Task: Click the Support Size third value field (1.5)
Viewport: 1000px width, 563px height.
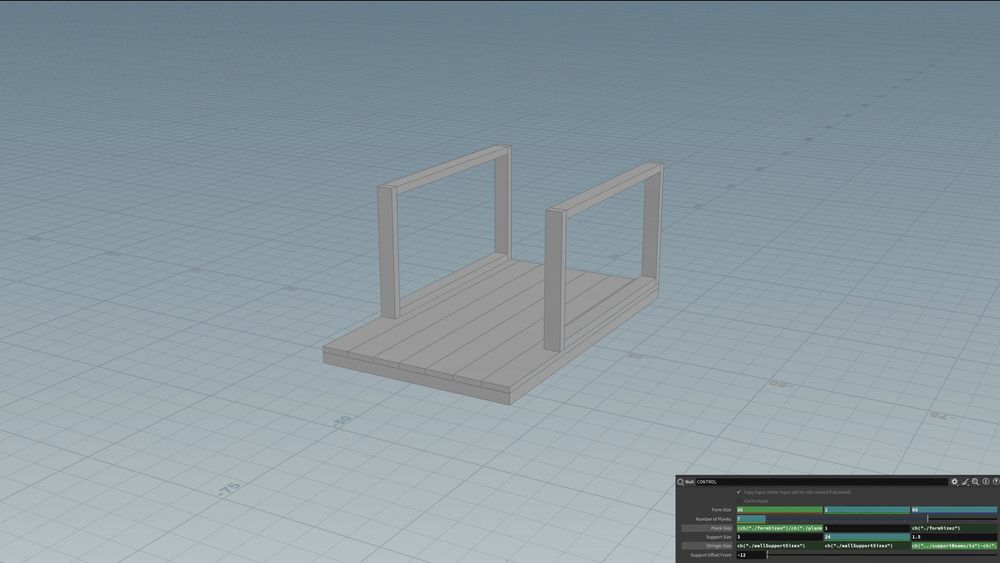Action: [x=954, y=537]
